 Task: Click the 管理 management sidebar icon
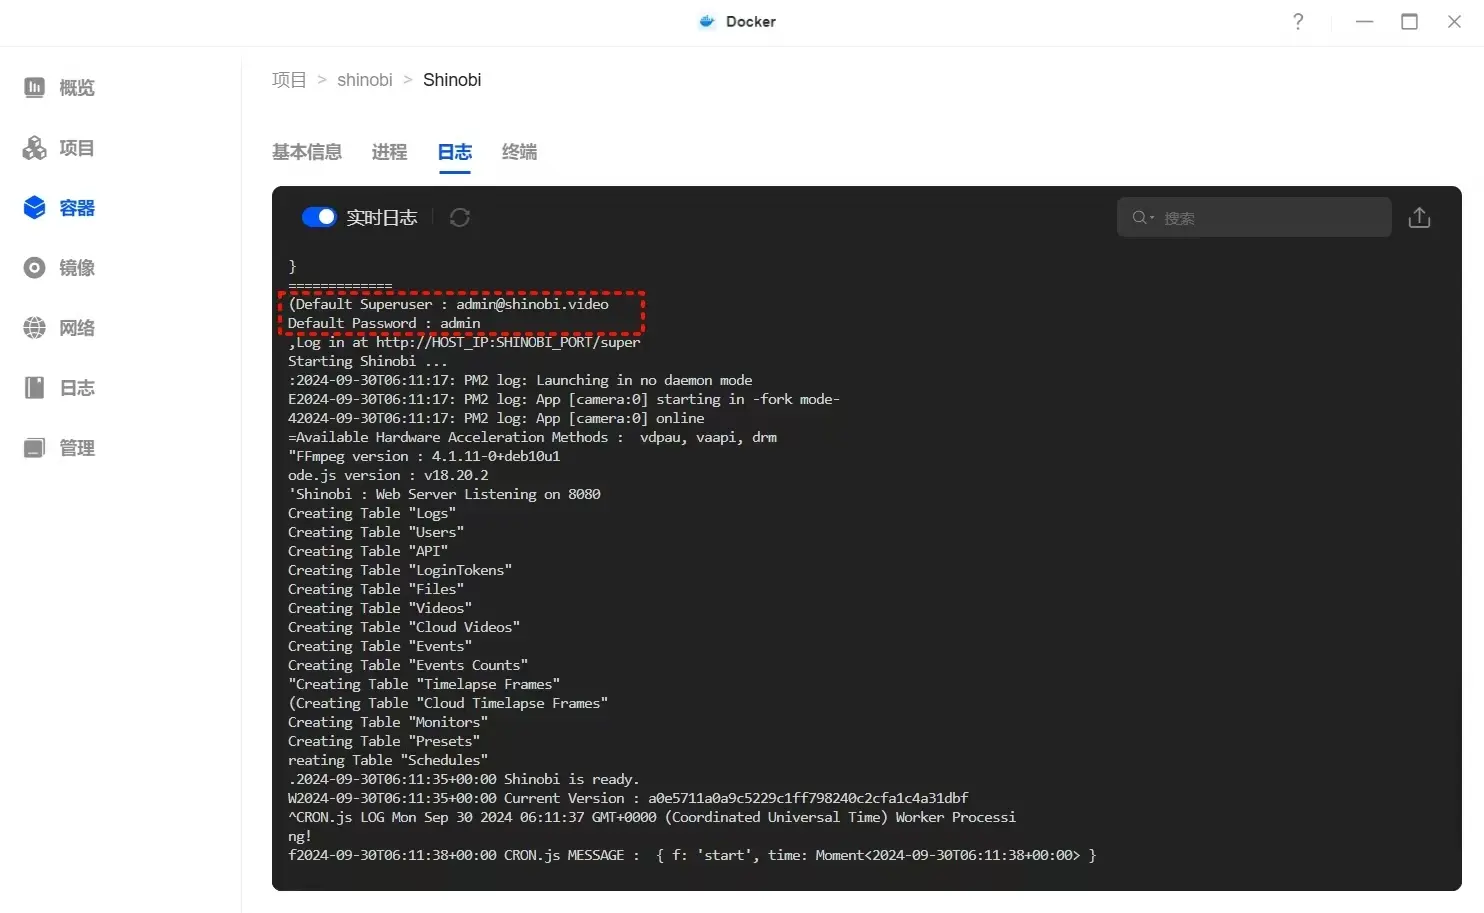[35, 448]
